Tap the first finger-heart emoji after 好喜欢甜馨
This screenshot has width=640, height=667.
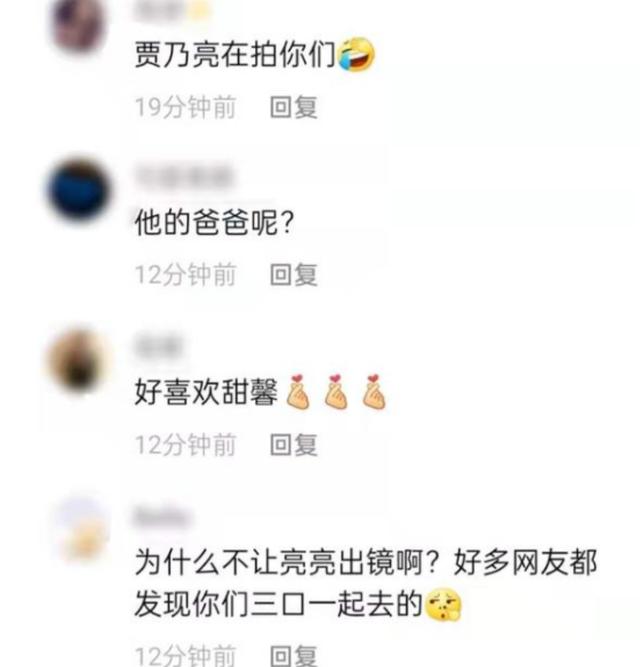tap(298, 392)
